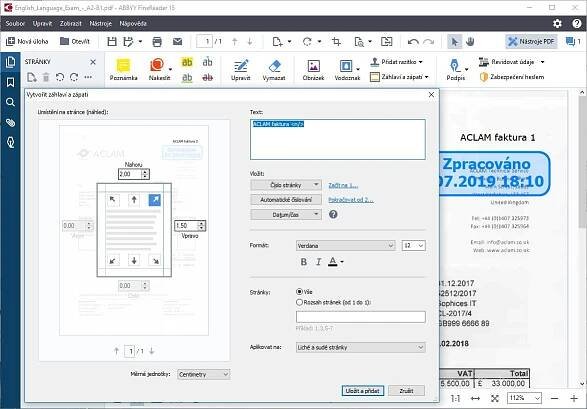Select top-left header position arrow
This screenshot has height=409, width=587.
pyautogui.click(x=113, y=200)
